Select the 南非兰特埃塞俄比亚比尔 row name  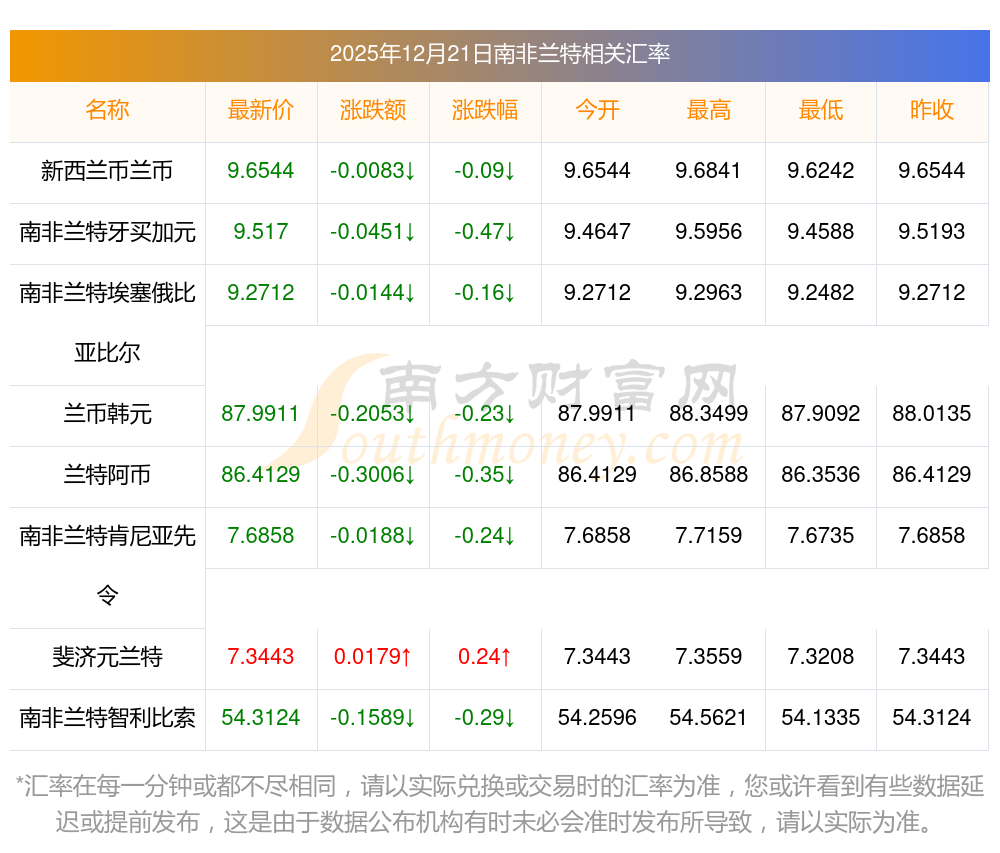click(107, 323)
